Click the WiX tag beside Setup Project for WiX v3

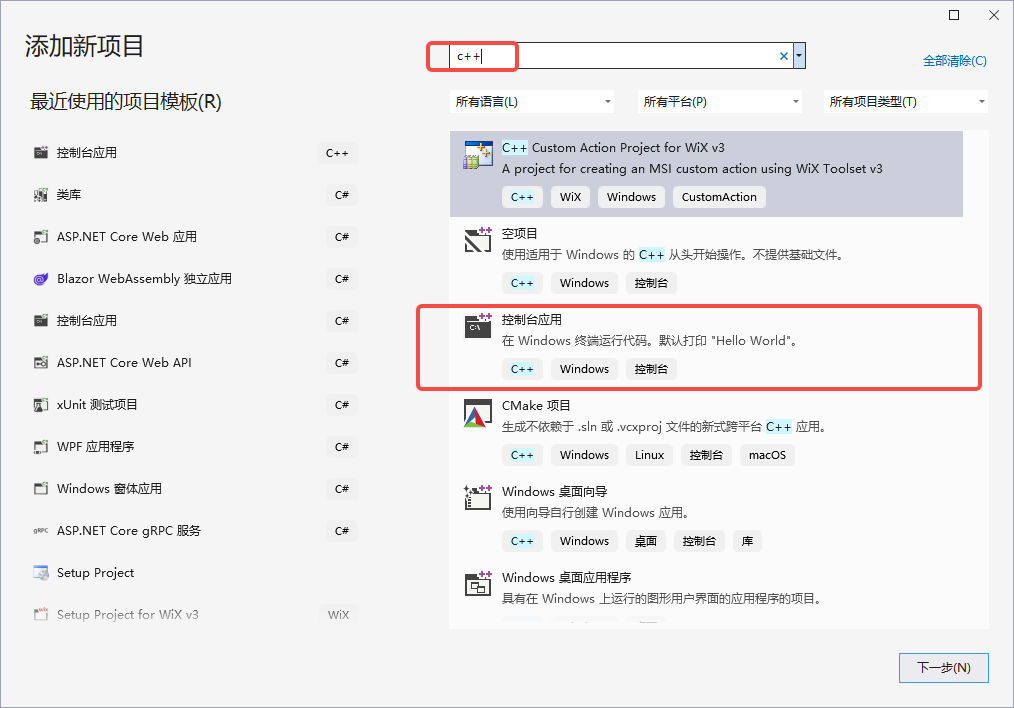(x=338, y=615)
